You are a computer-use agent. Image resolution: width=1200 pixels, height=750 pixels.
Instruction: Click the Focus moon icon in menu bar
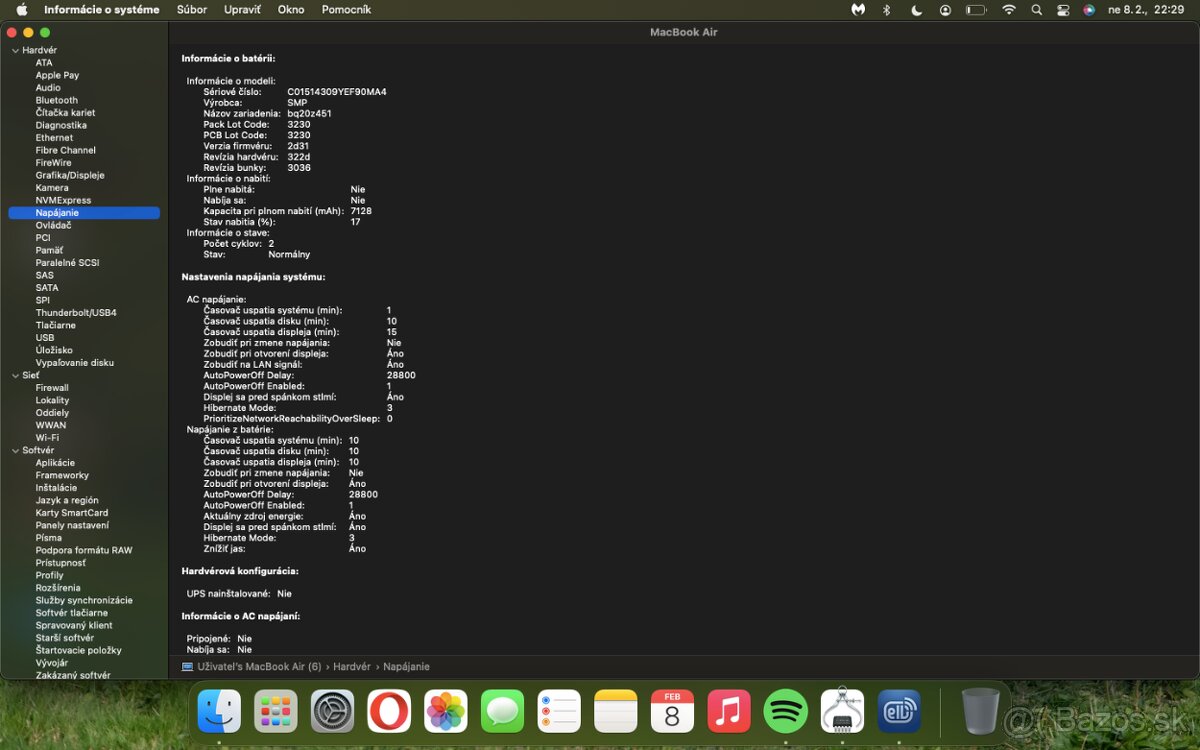pos(917,10)
